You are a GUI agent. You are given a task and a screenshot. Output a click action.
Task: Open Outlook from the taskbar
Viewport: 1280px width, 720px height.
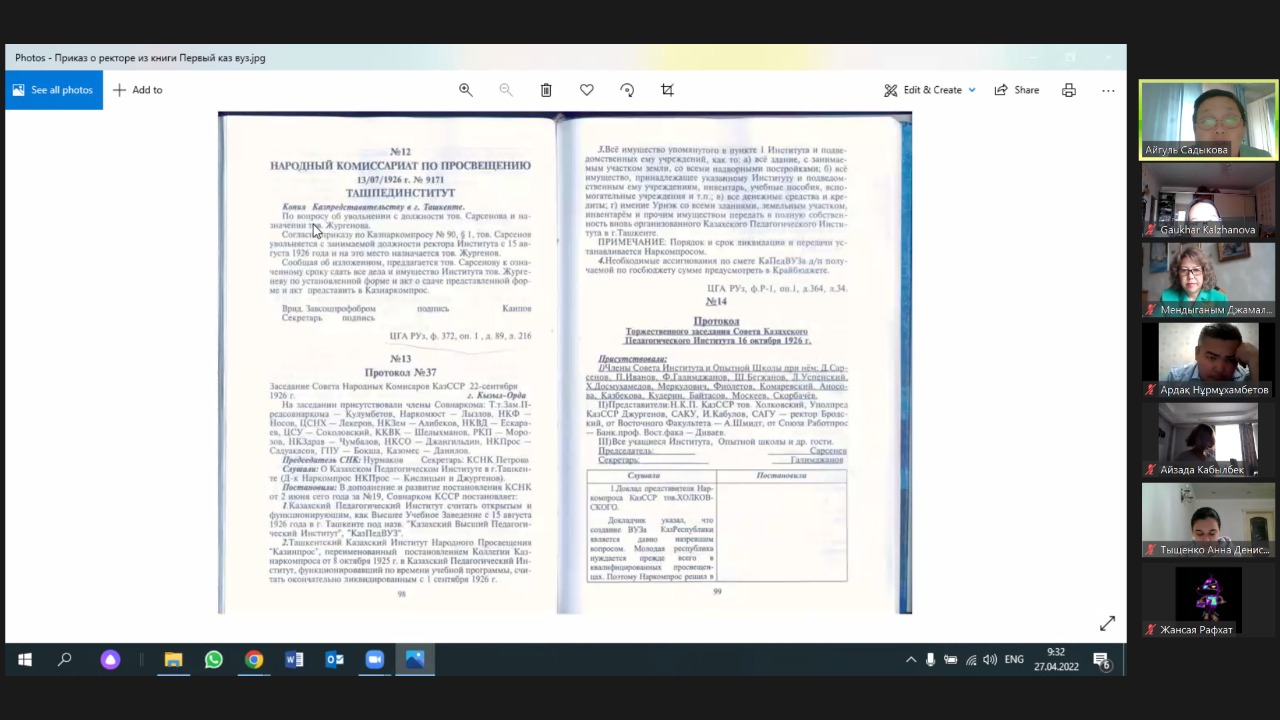pyautogui.click(x=335, y=660)
